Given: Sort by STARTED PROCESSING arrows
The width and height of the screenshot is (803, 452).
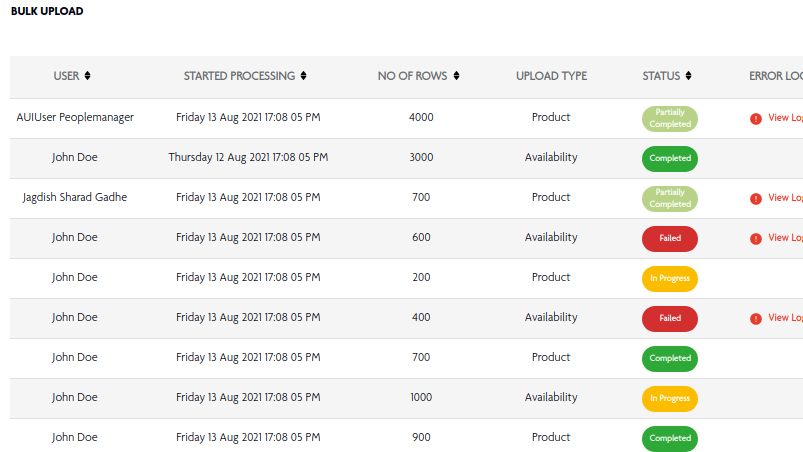Looking at the screenshot, I should pos(304,76).
